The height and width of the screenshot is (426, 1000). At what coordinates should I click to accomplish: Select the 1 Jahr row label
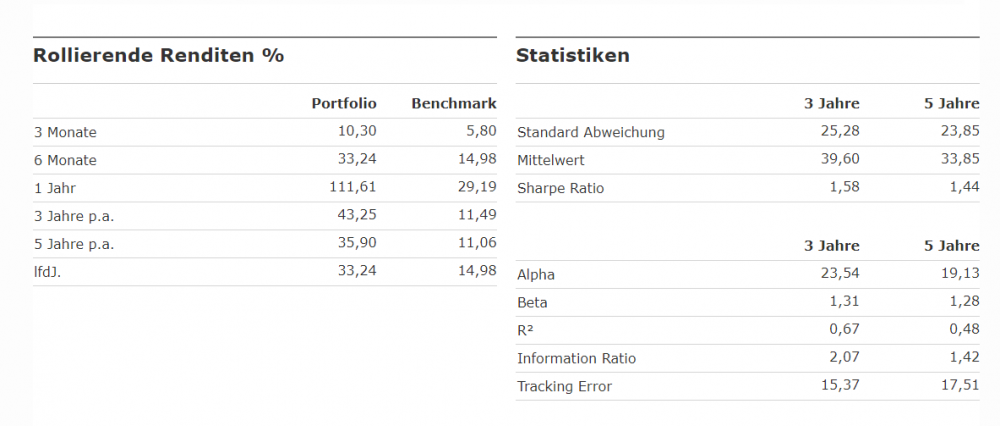54,188
